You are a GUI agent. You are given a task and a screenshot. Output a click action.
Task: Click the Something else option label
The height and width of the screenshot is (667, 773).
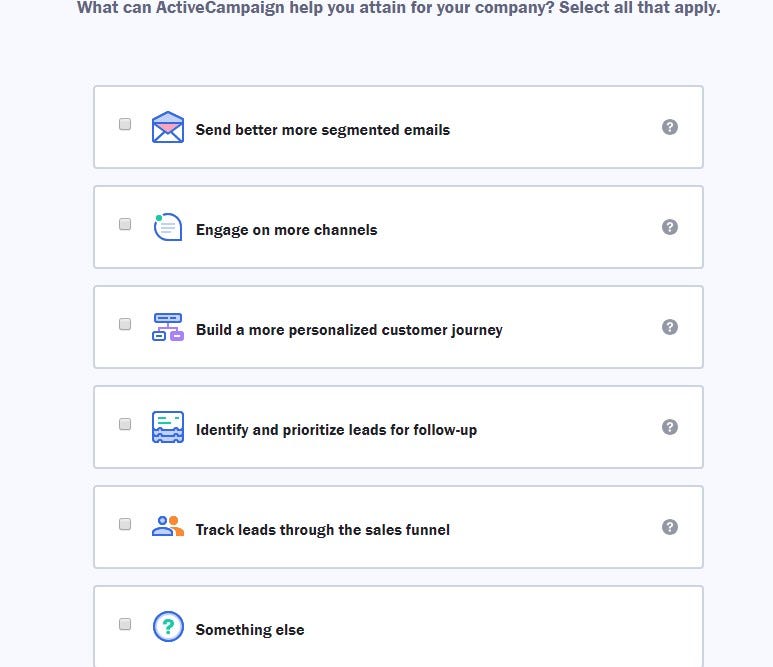click(x=250, y=630)
